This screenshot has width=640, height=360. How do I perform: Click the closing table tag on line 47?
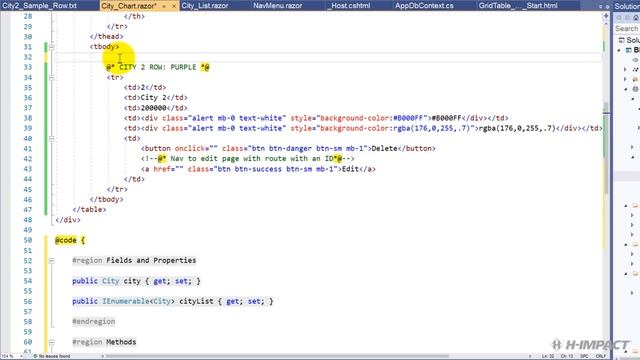coord(89,210)
